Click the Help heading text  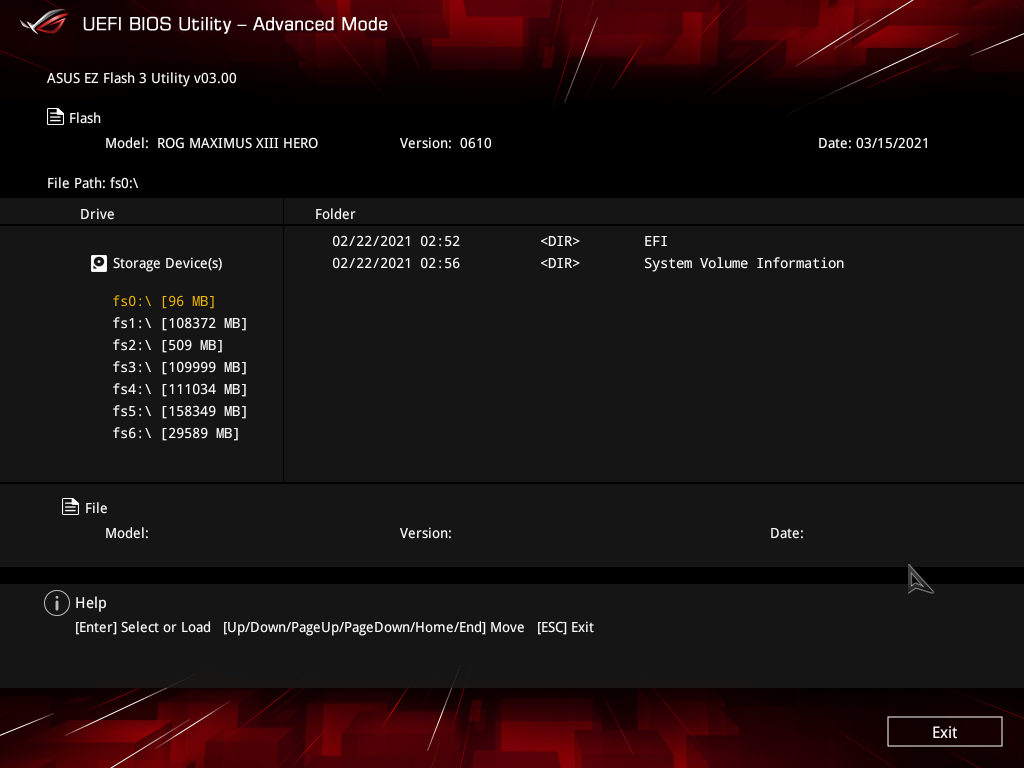point(91,603)
